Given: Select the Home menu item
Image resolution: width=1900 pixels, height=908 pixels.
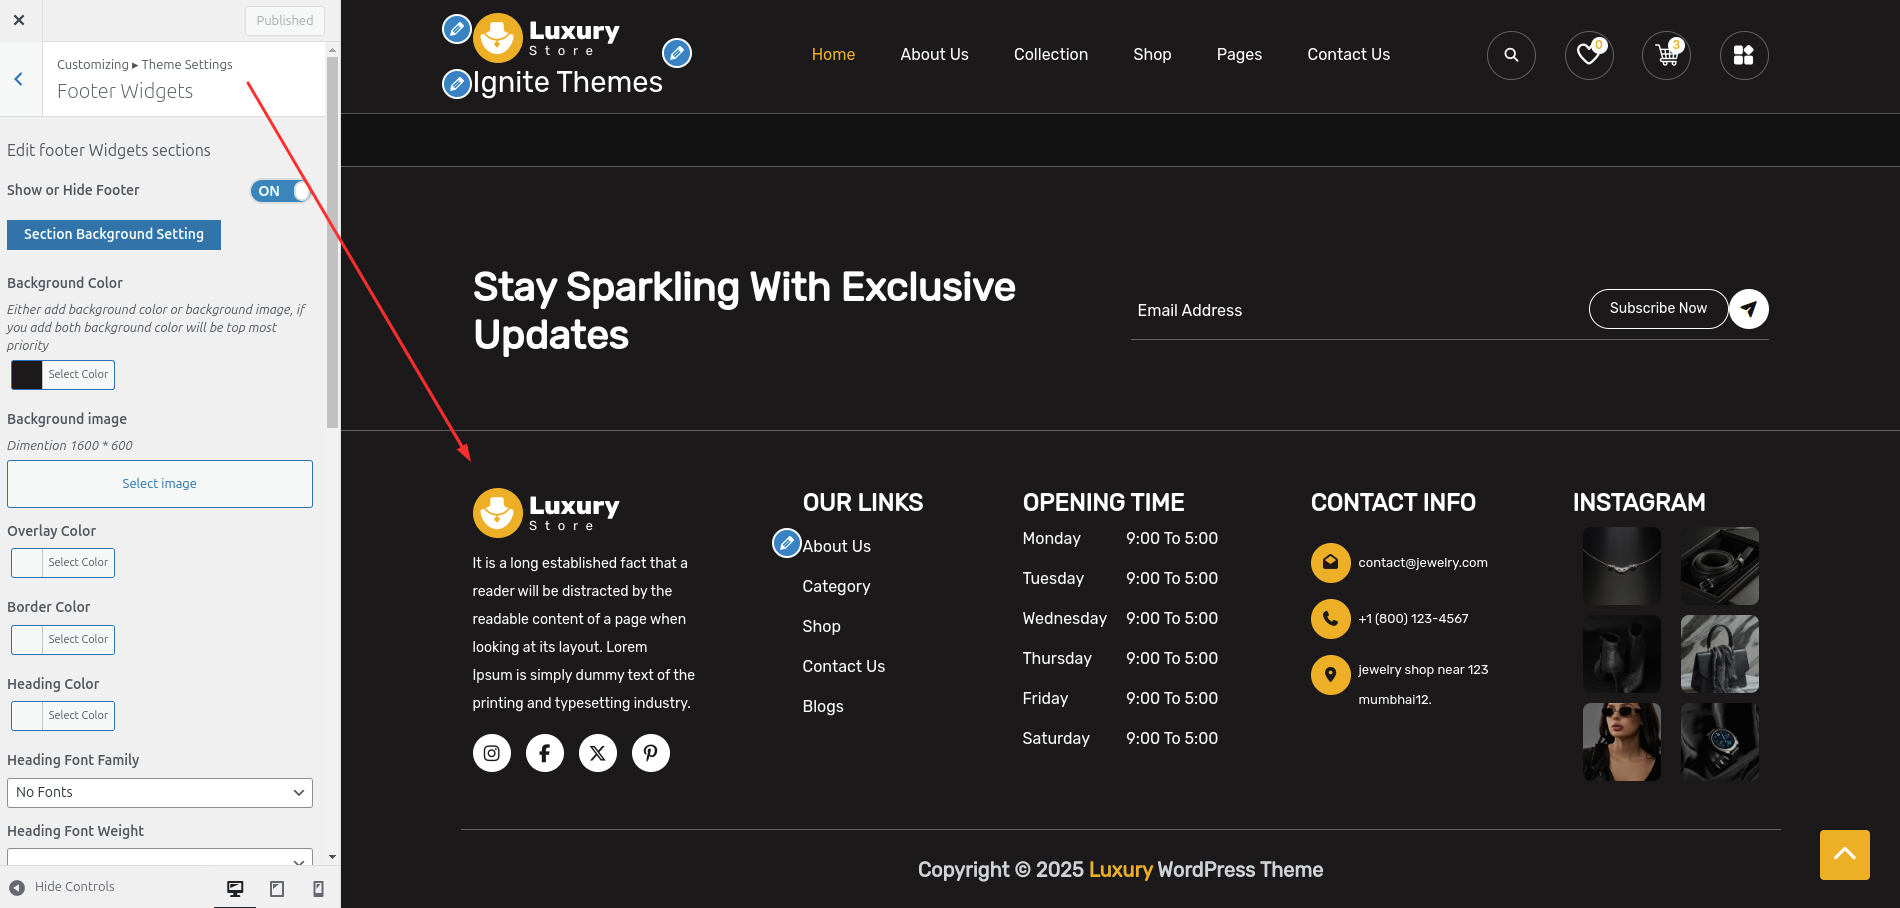Looking at the screenshot, I should click(x=832, y=54).
